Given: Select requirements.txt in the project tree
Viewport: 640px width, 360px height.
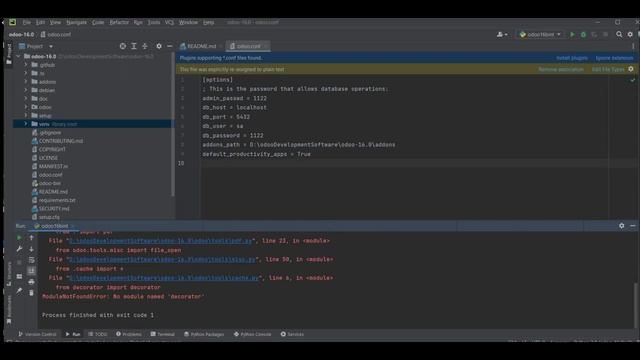Looking at the screenshot, I should [x=57, y=200].
